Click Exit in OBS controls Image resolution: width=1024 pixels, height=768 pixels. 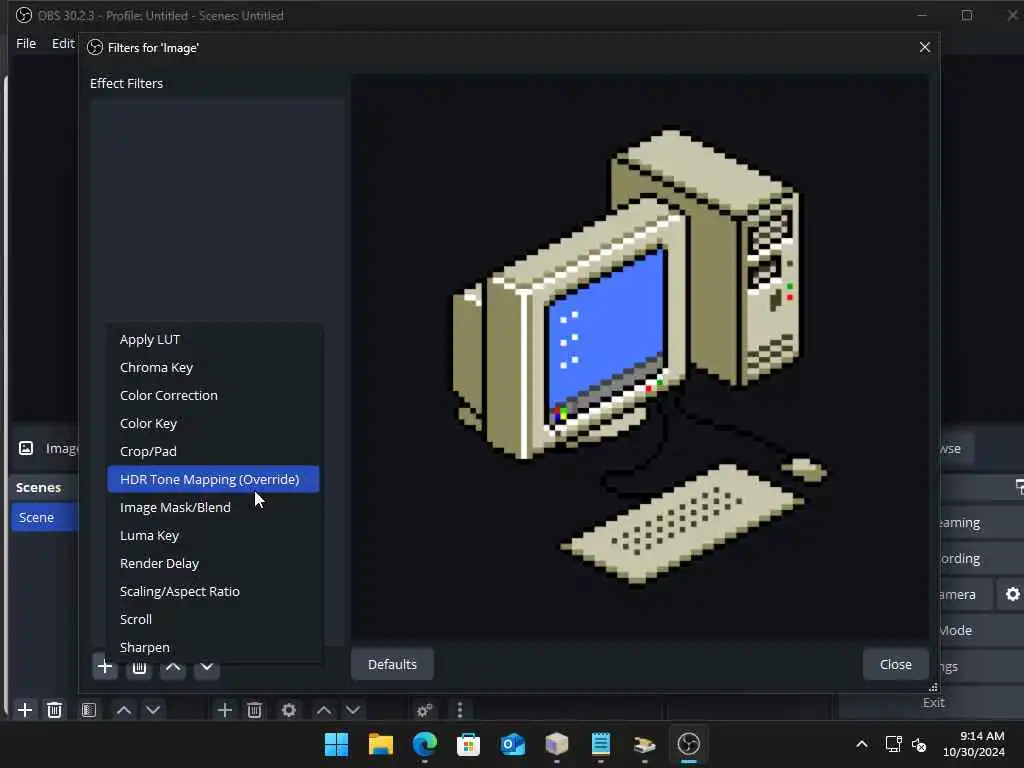coord(933,703)
